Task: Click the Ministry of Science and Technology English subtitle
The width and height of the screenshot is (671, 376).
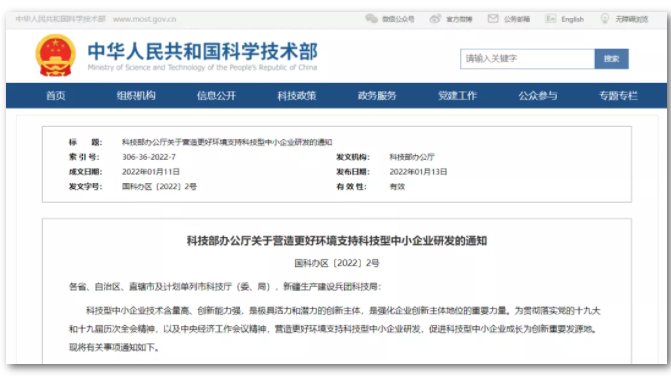Action: tap(202, 68)
